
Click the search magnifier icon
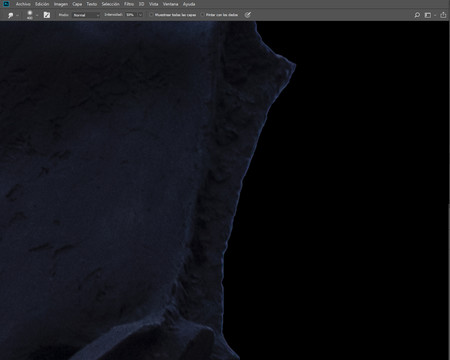click(x=417, y=15)
